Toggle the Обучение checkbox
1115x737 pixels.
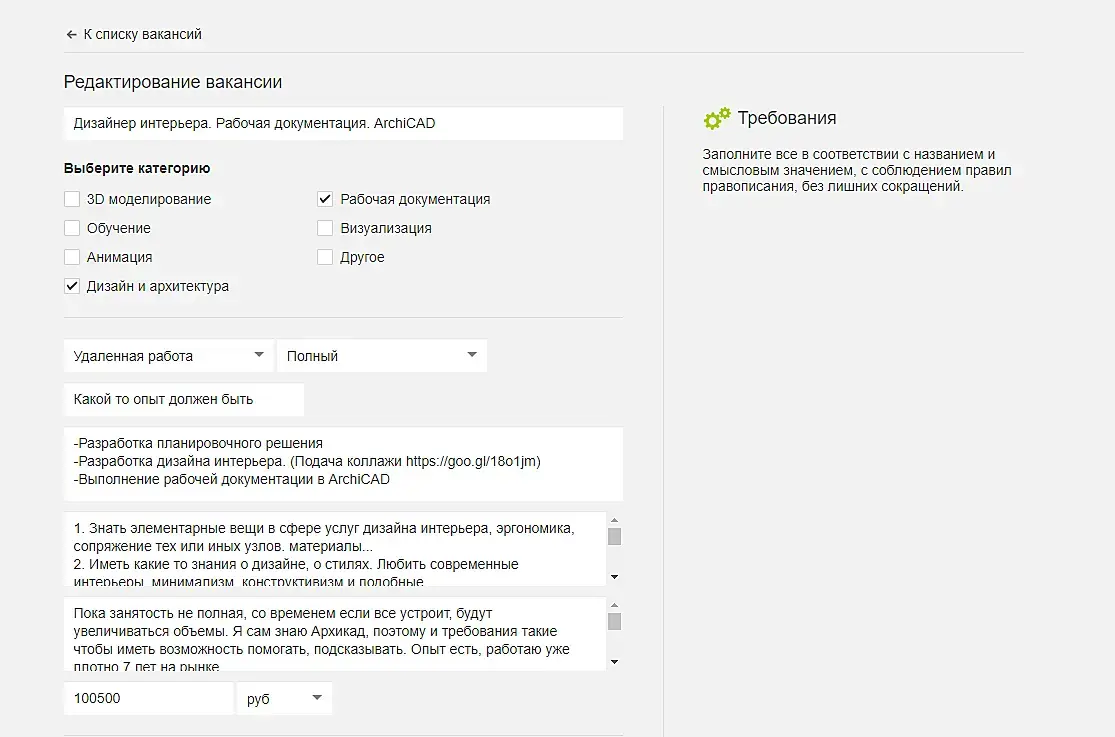(x=72, y=228)
